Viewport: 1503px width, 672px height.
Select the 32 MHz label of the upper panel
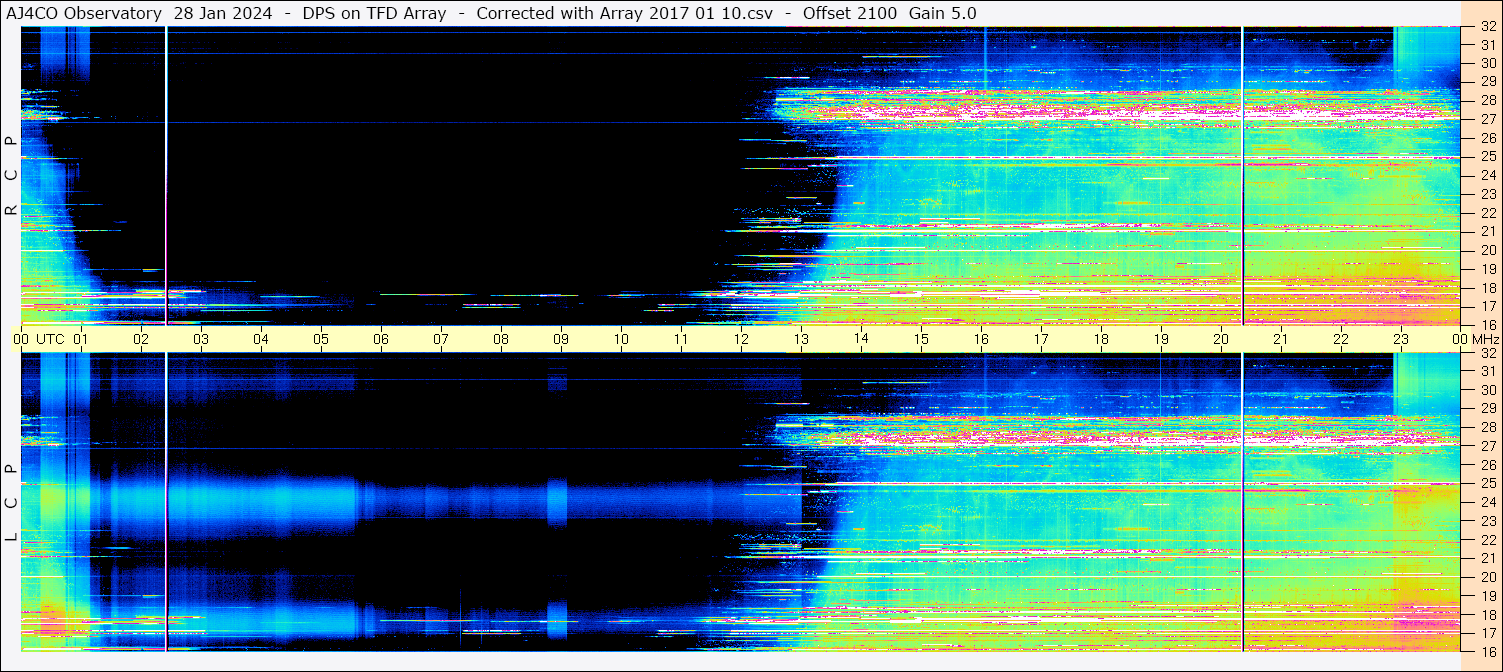(1488, 28)
